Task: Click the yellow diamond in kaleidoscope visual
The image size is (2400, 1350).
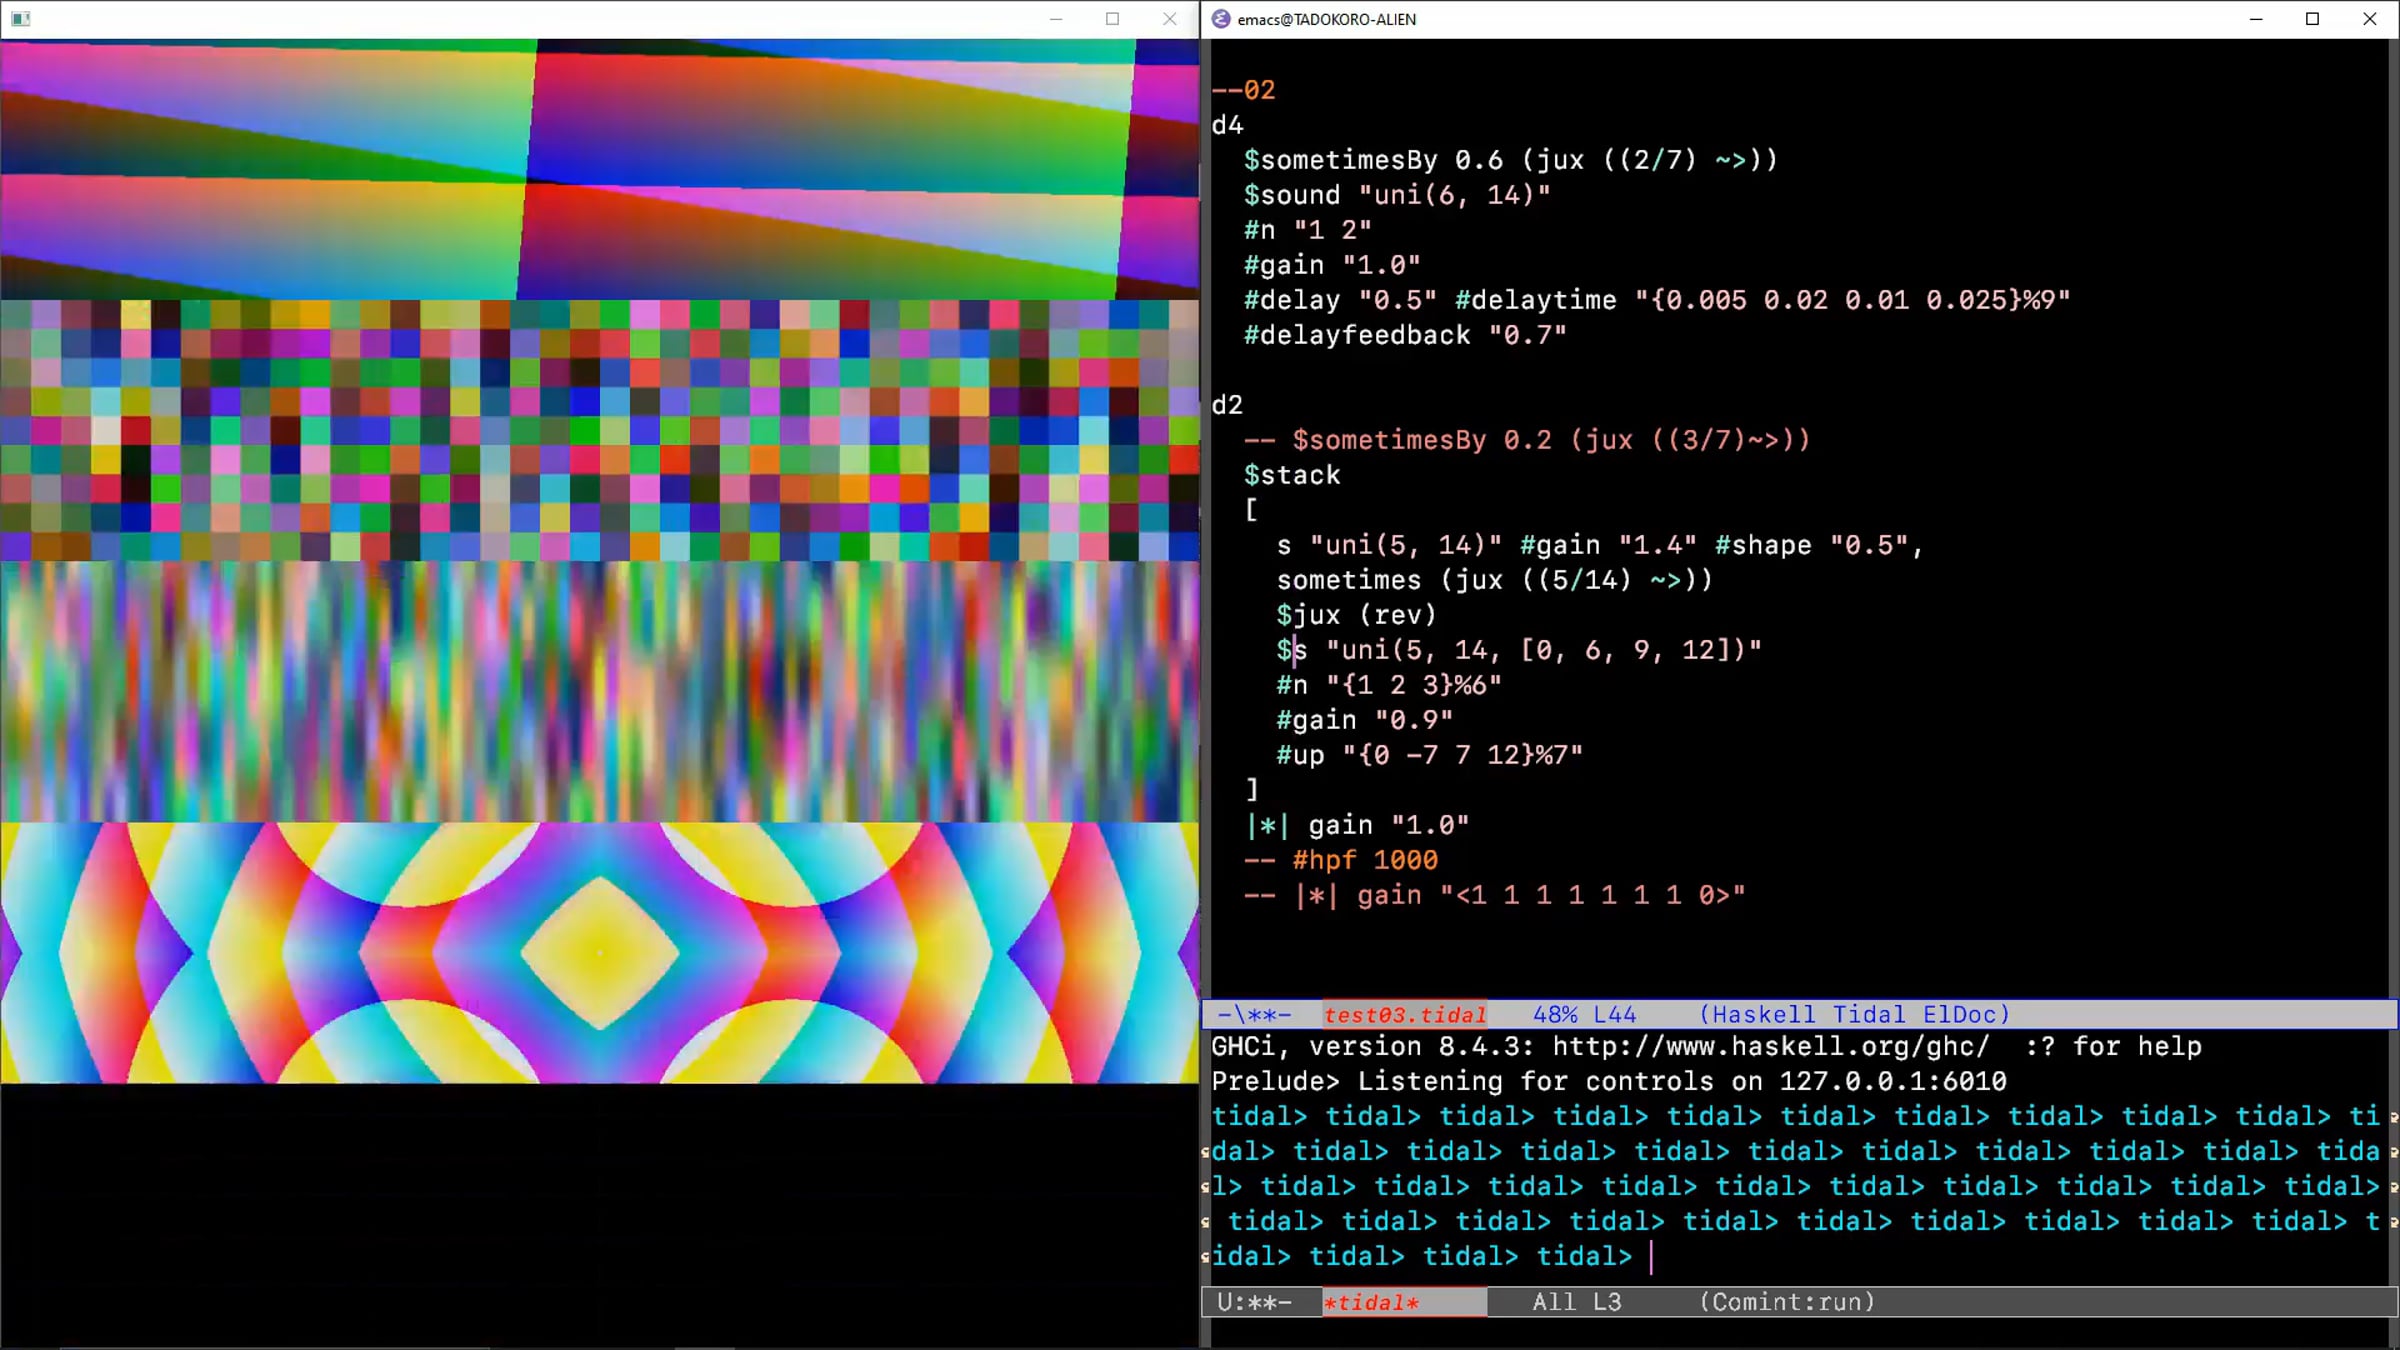Action: tap(600, 953)
